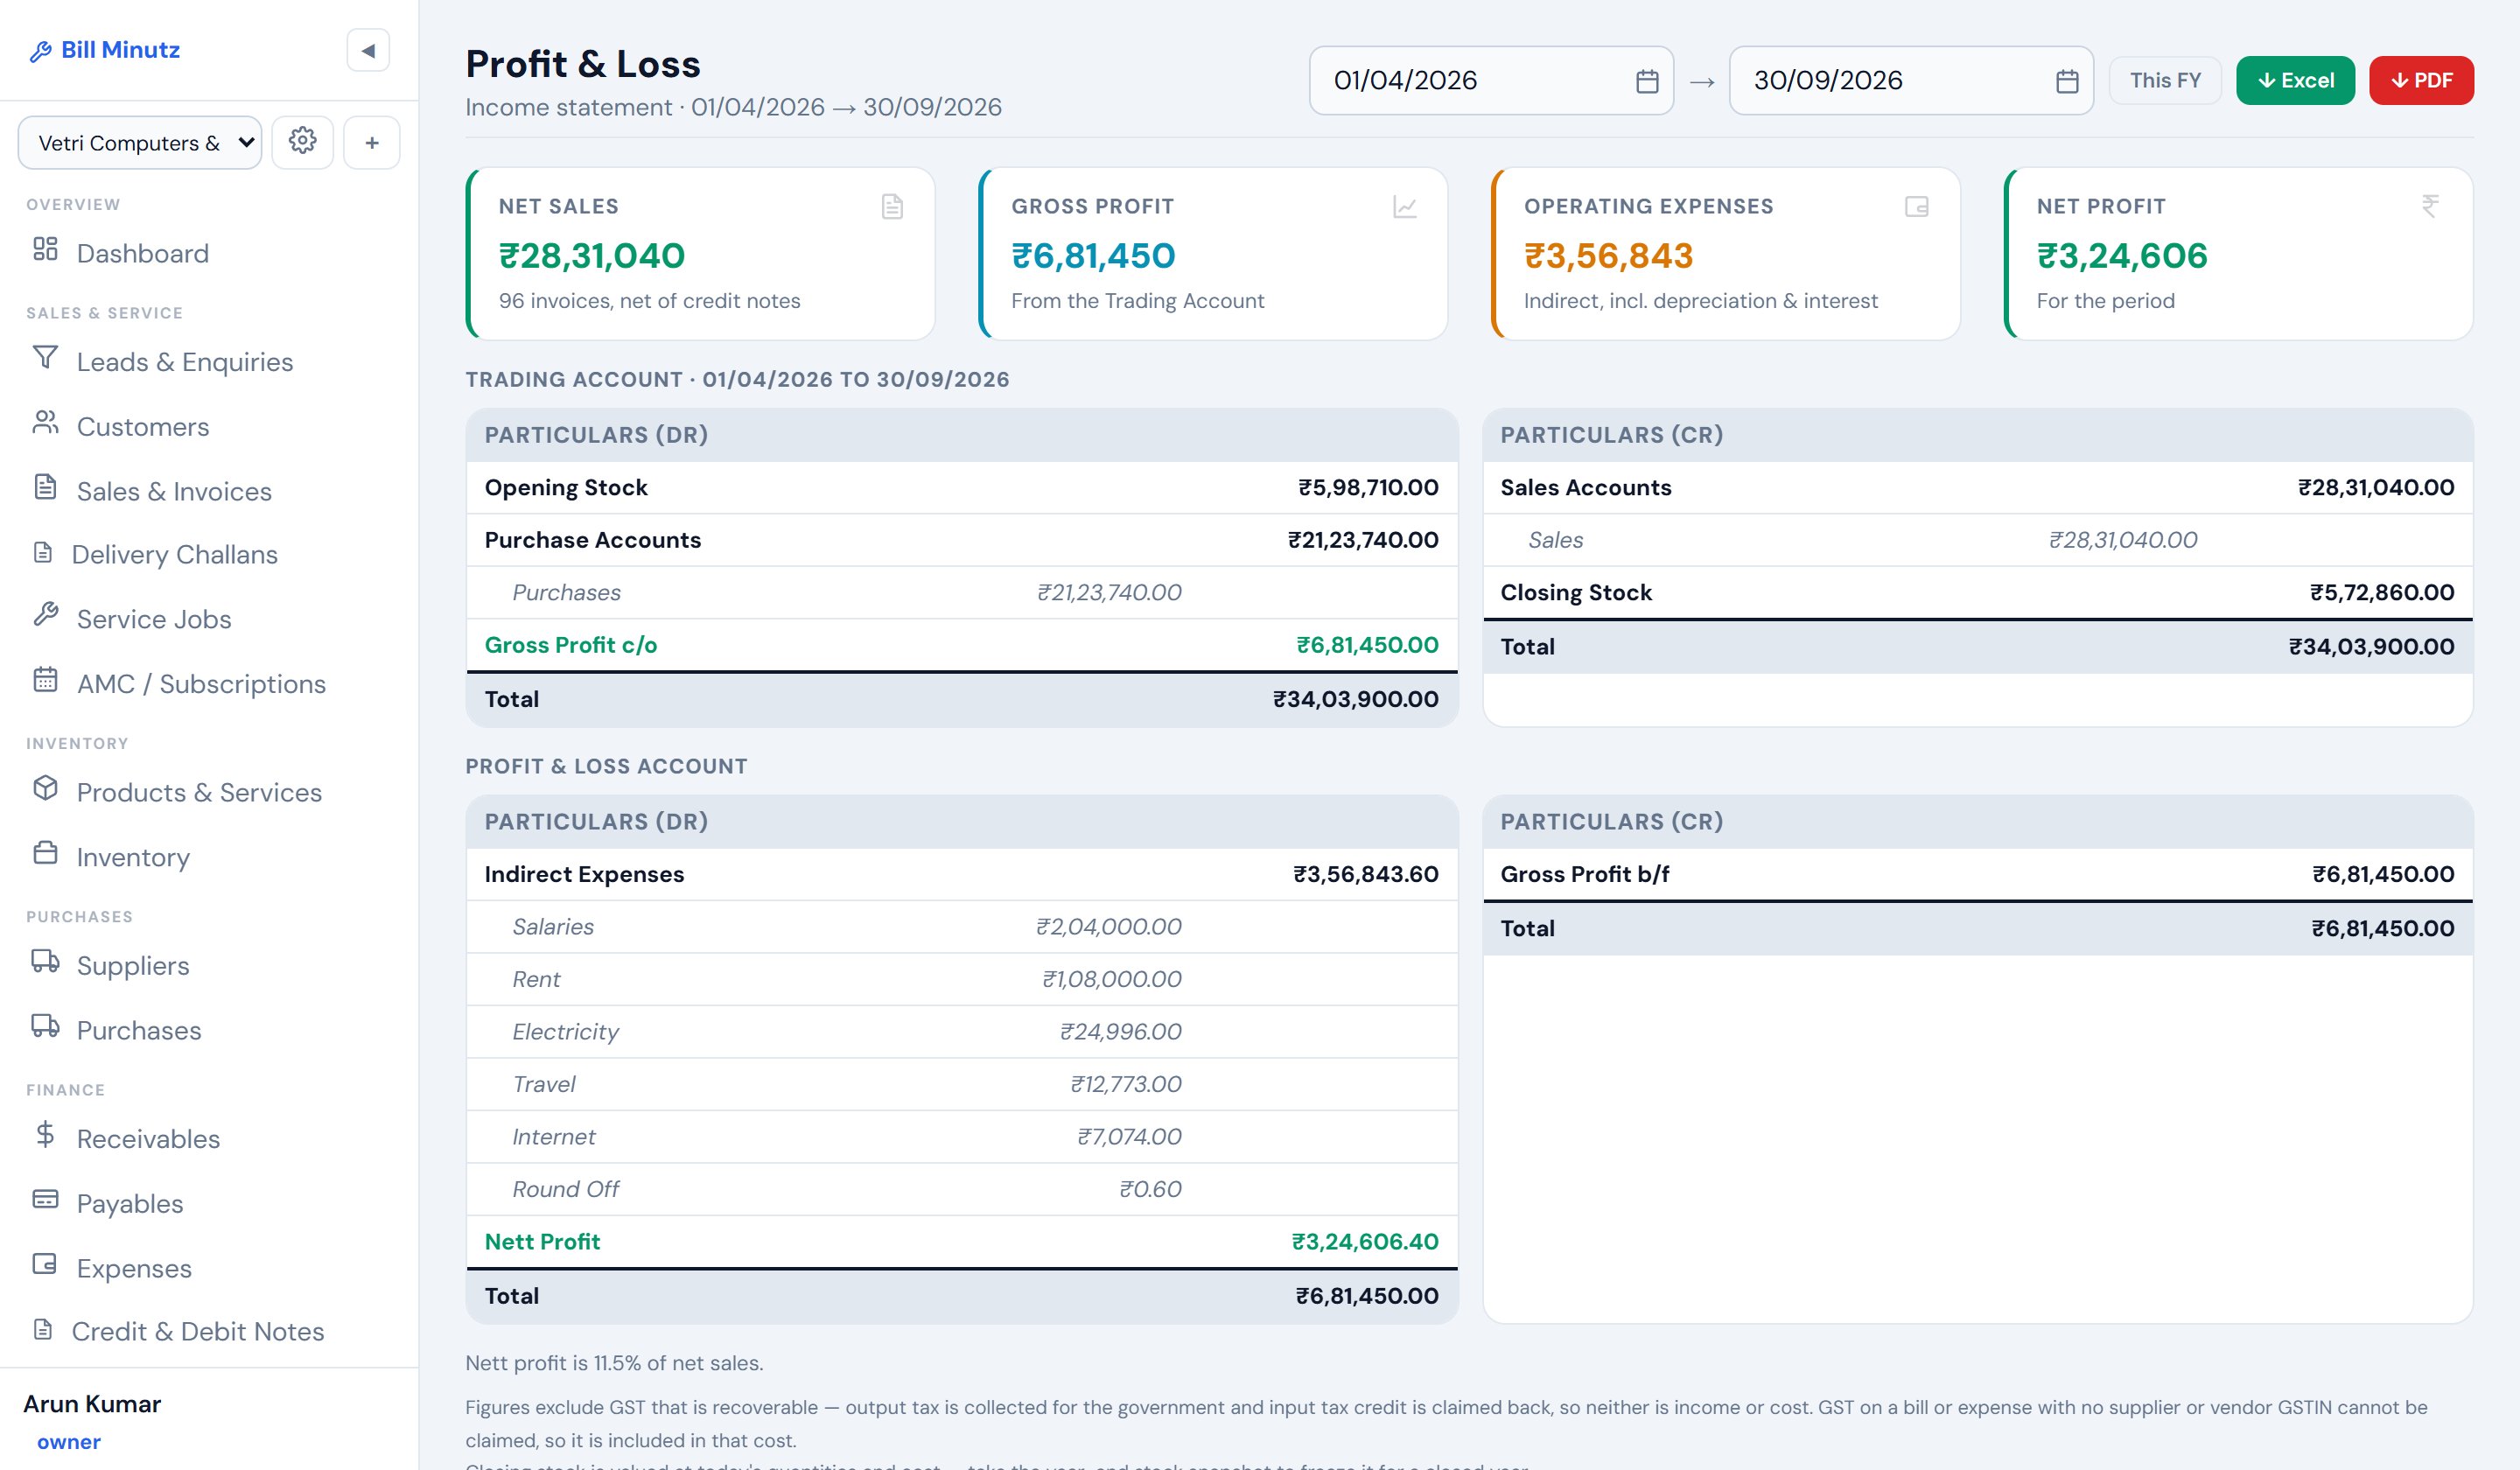This screenshot has width=2520, height=1470.
Task: Click the AMC / Subscriptions calendar icon
Action: coord(45,680)
